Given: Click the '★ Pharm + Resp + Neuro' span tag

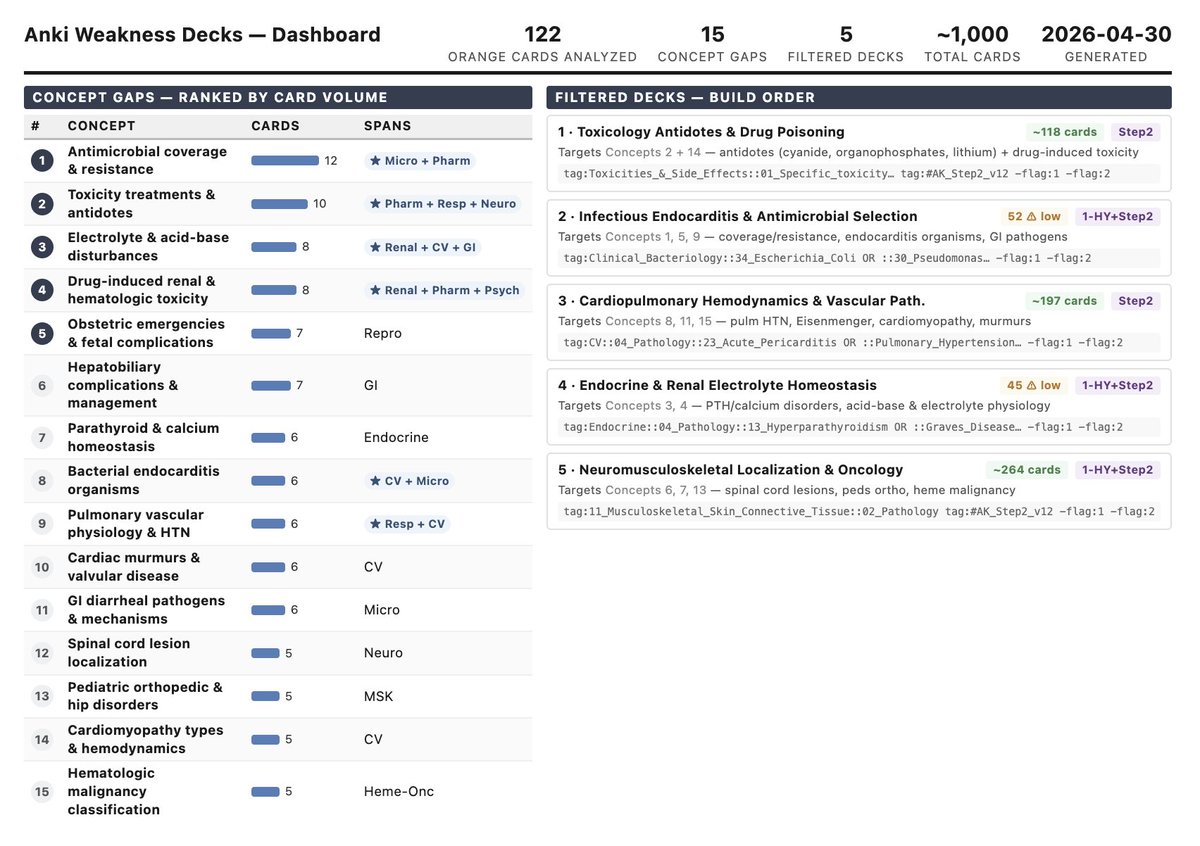Looking at the screenshot, I should [442, 204].
